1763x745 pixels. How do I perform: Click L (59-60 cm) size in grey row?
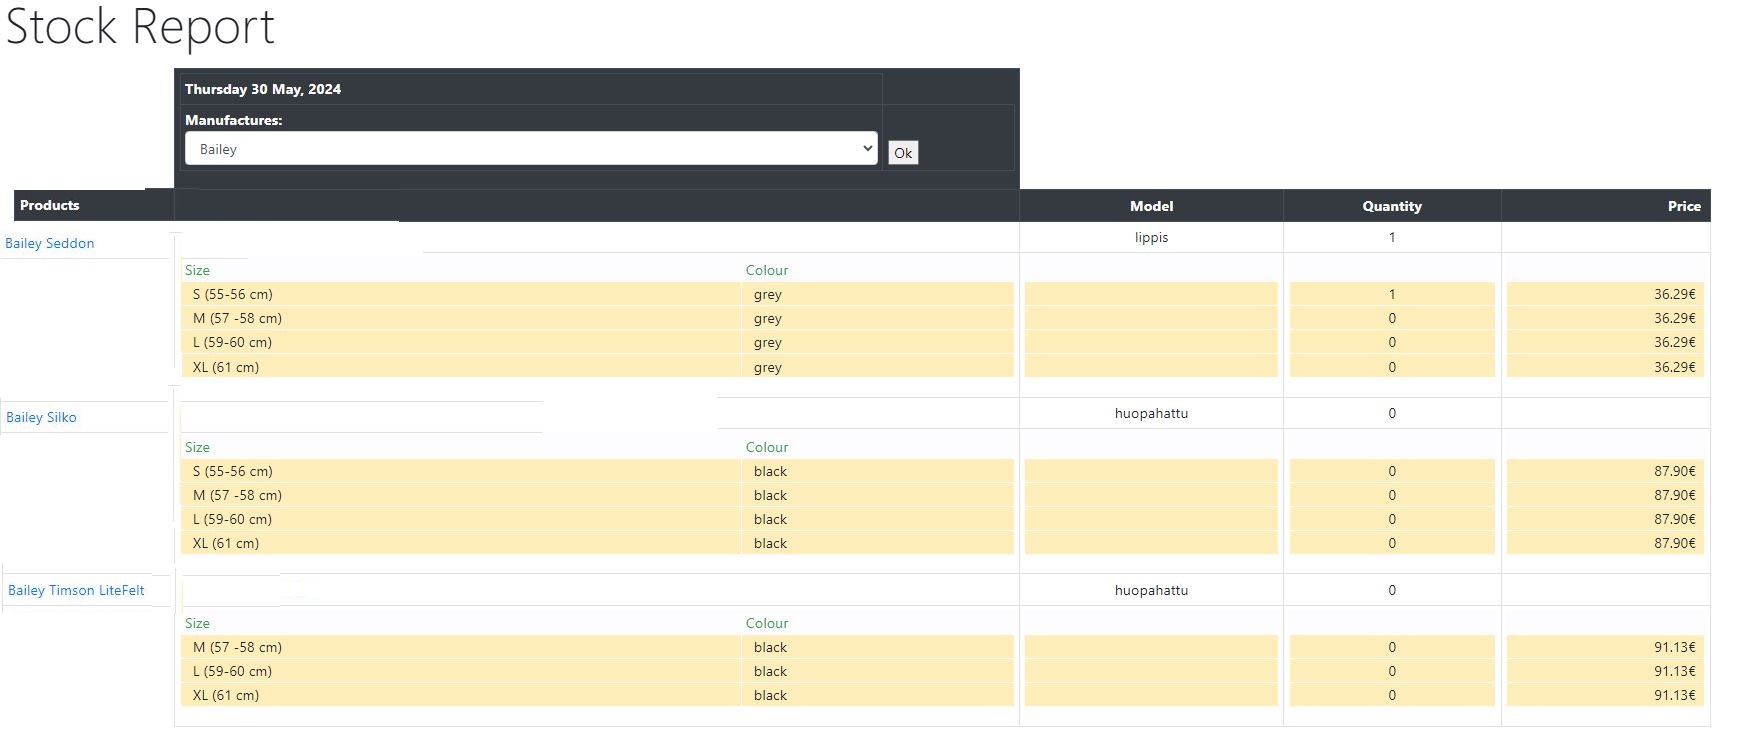pyautogui.click(x=232, y=342)
